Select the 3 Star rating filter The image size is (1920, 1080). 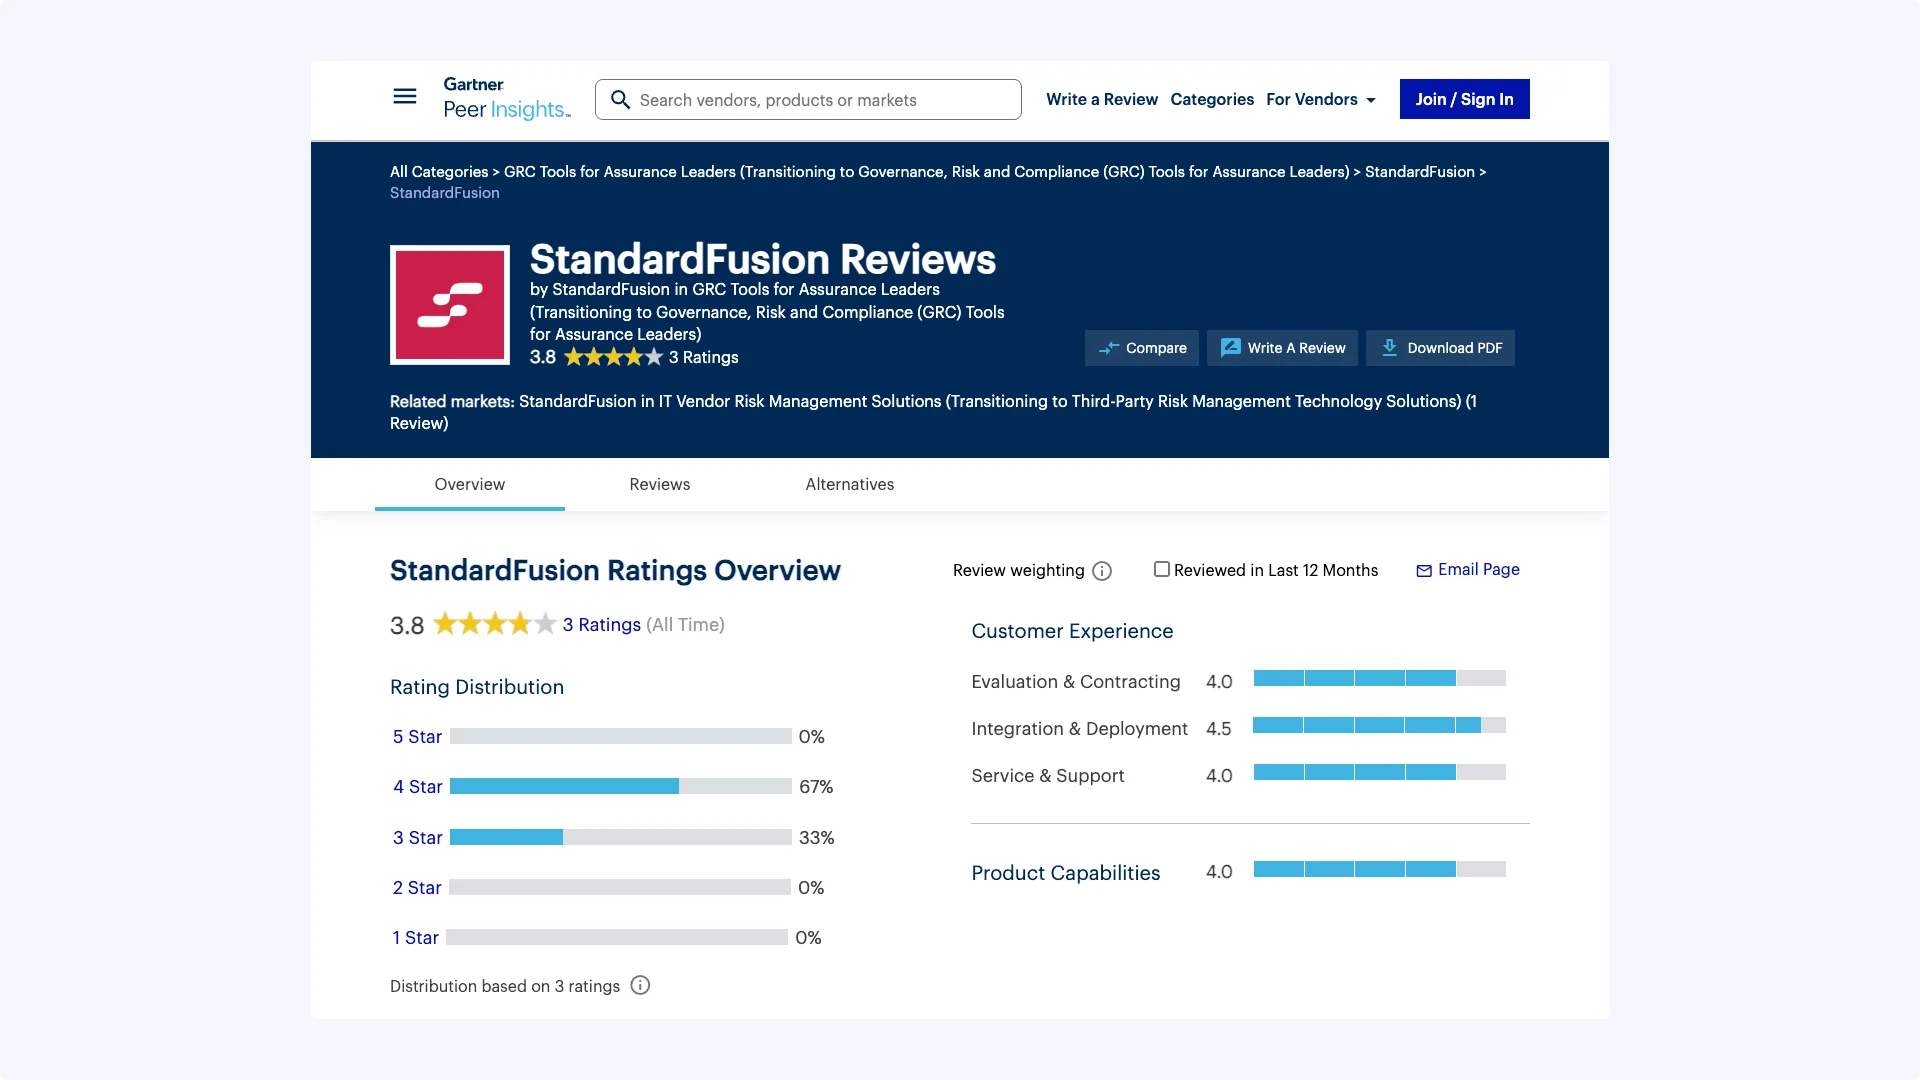417,838
